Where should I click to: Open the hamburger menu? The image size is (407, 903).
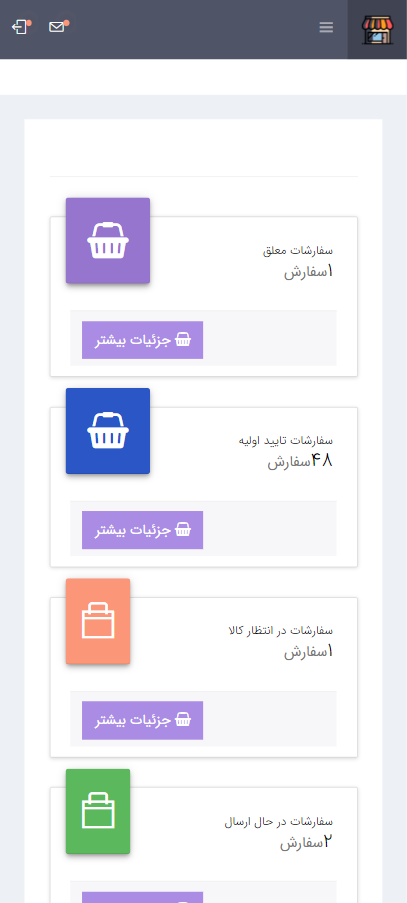[x=326, y=28]
